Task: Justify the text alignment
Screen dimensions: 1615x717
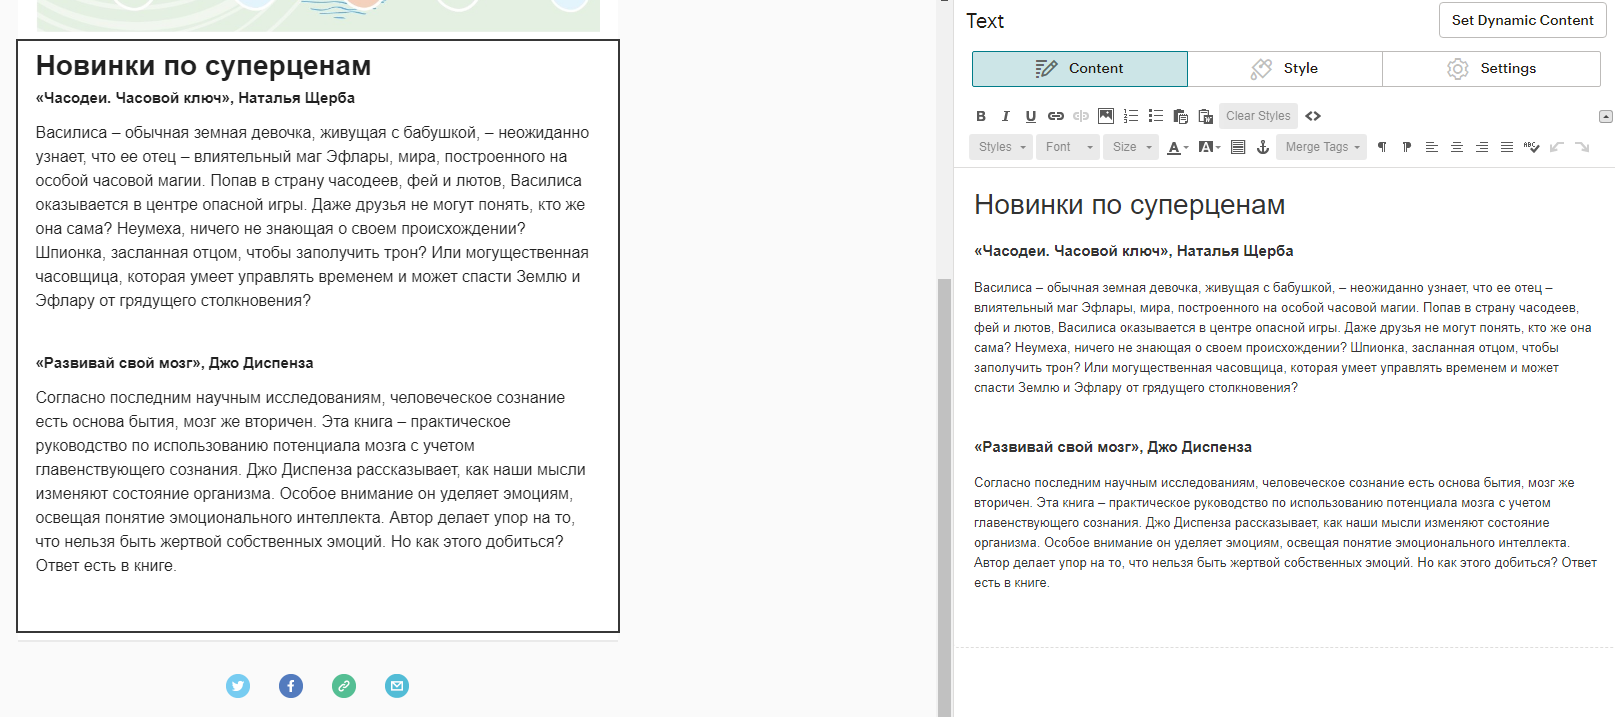Action: tap(1507, 147)
